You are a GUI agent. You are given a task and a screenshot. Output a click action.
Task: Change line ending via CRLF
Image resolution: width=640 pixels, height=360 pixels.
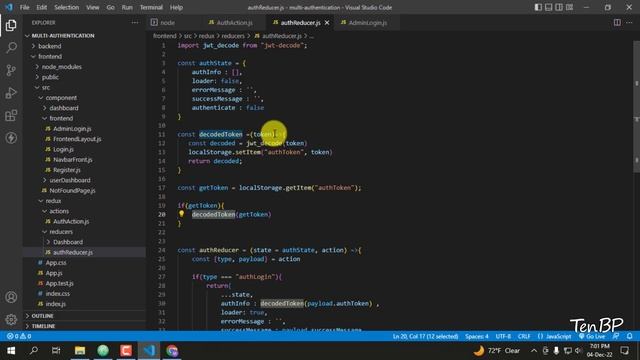point(524,336)
